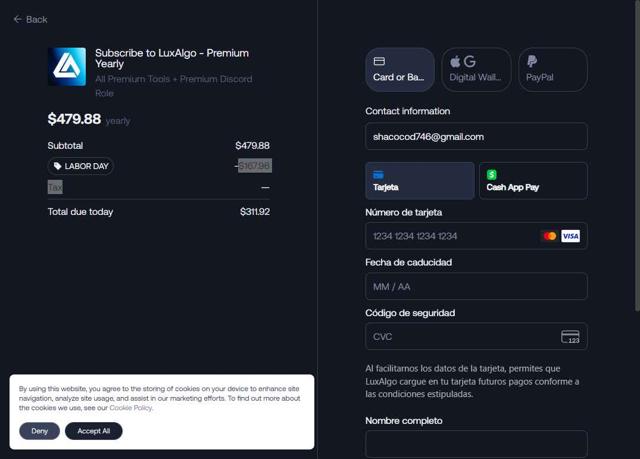Select the PayPal payment tab

point(553,69)
